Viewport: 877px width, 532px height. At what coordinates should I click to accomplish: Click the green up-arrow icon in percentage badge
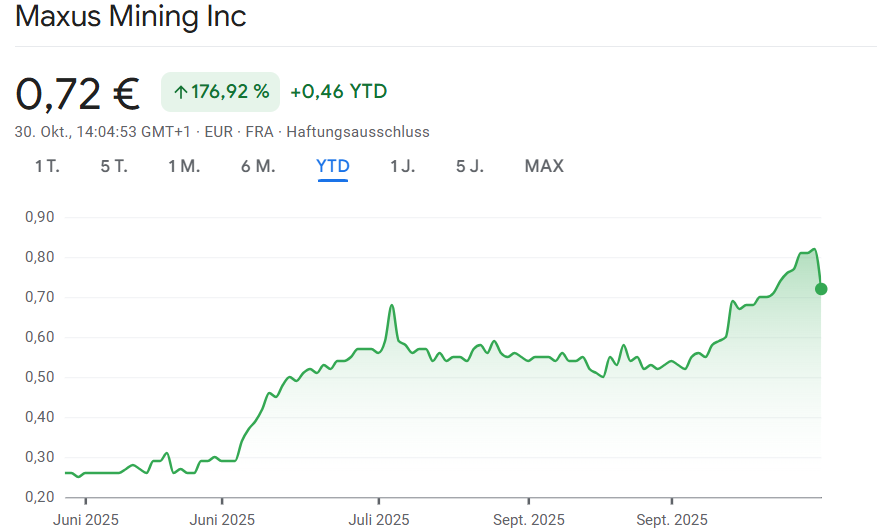pos(180,92)
